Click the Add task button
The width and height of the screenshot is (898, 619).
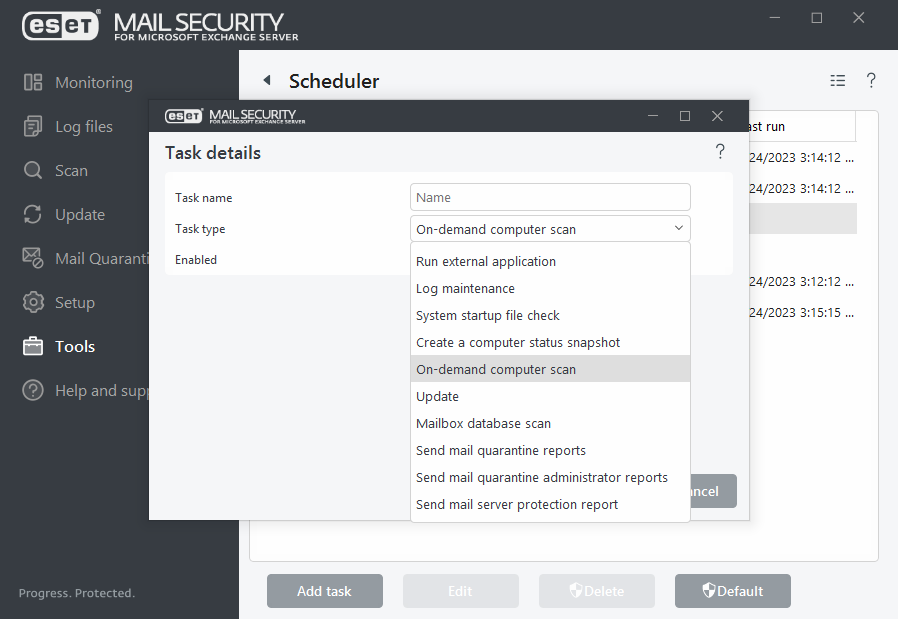click(x=324, y=591)
